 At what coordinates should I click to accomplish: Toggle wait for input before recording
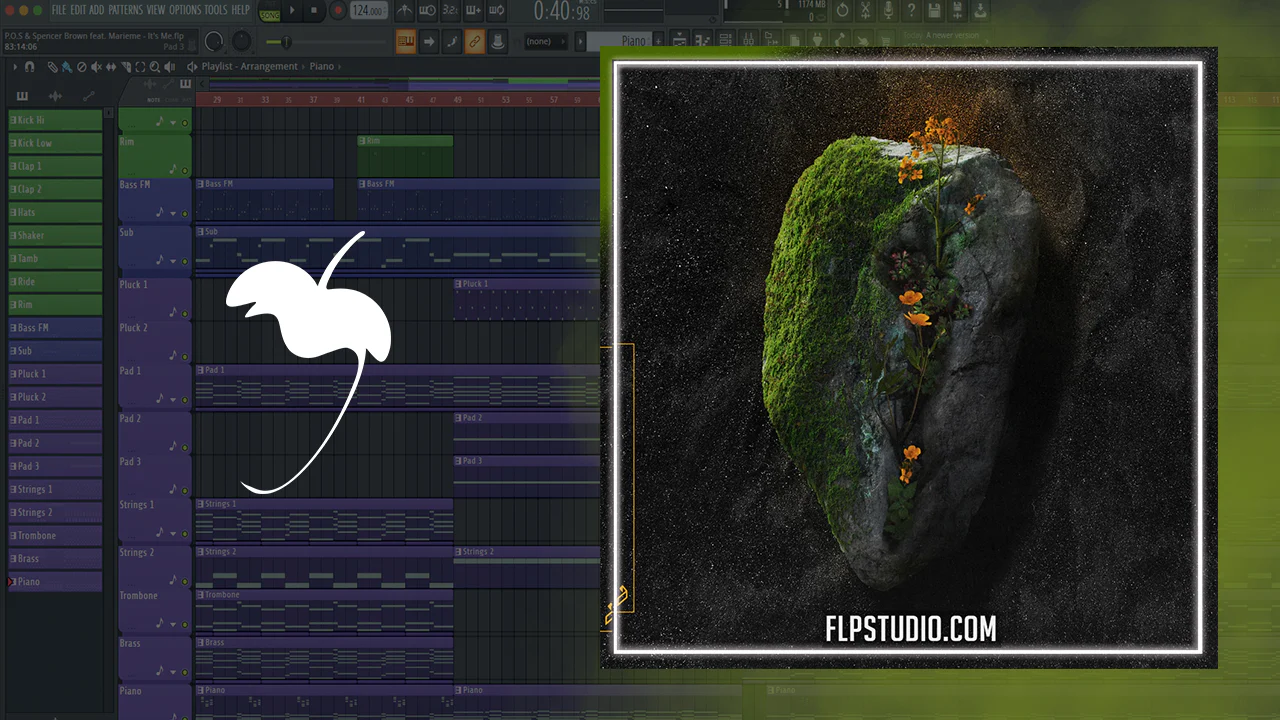(x=427, y=11)
